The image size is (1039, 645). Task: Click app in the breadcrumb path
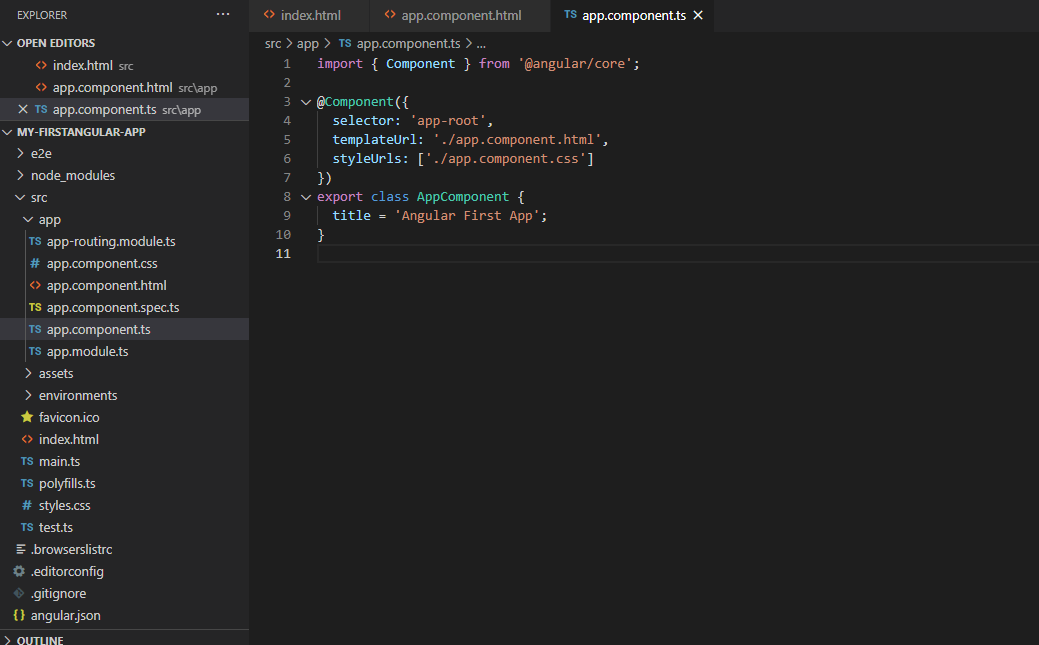[307, 43]
